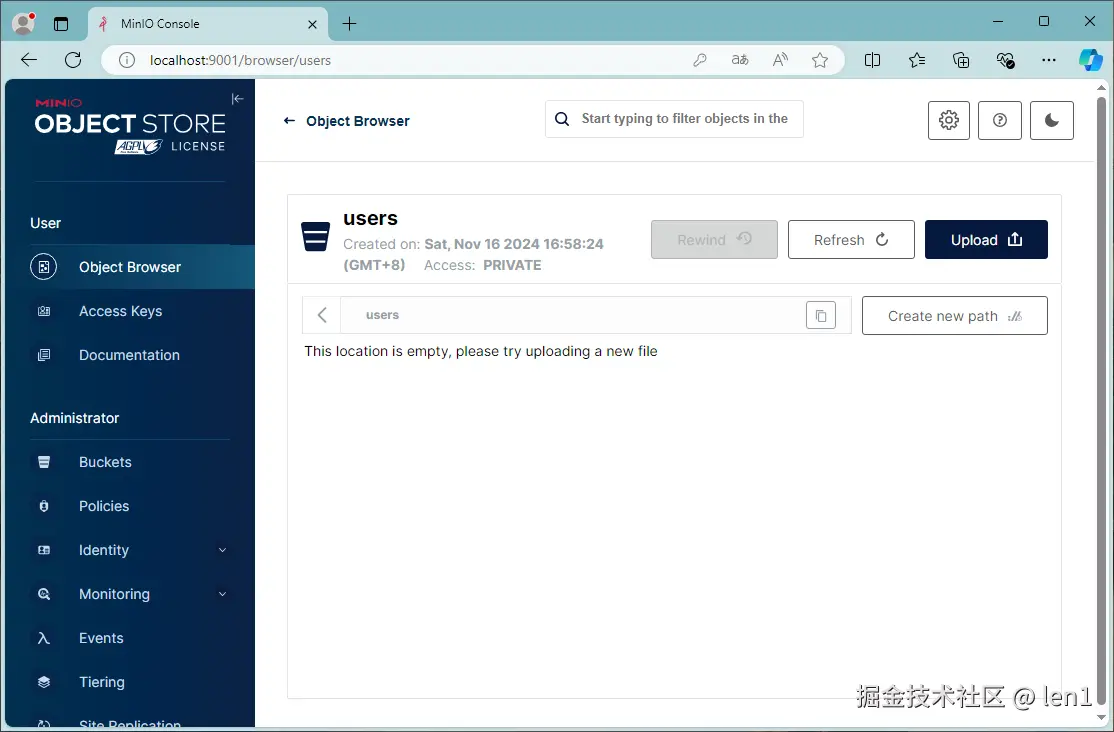Click the address bar URL
This screenshot has width=1114, height=732.
240,60
